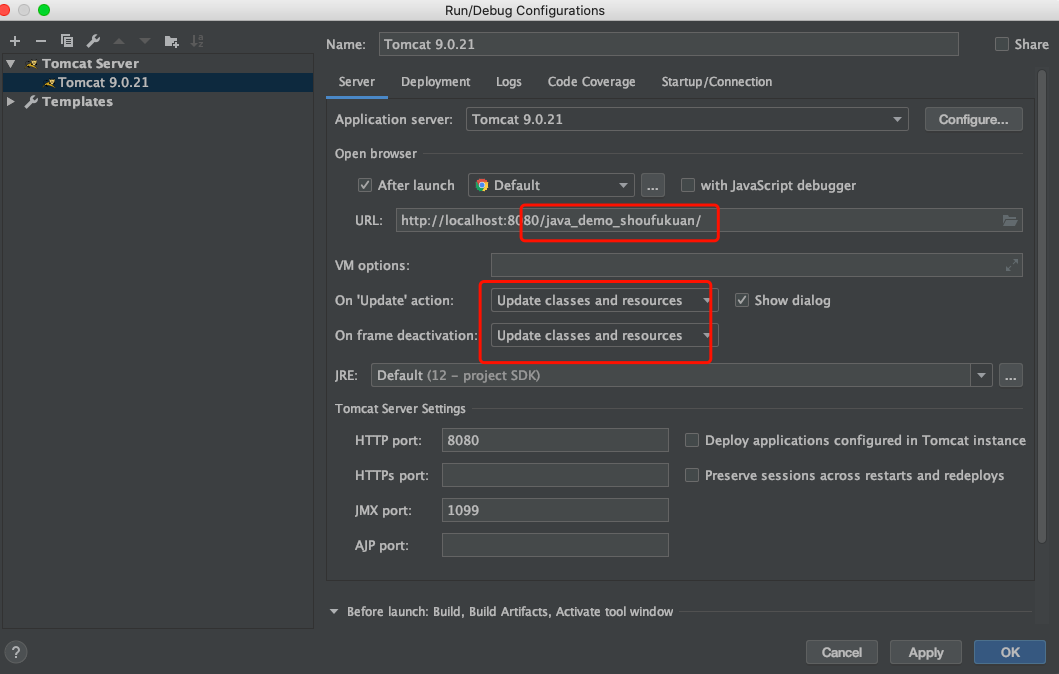
Task: Switch to the Startup/Connection tab
Action: (717, 82)
